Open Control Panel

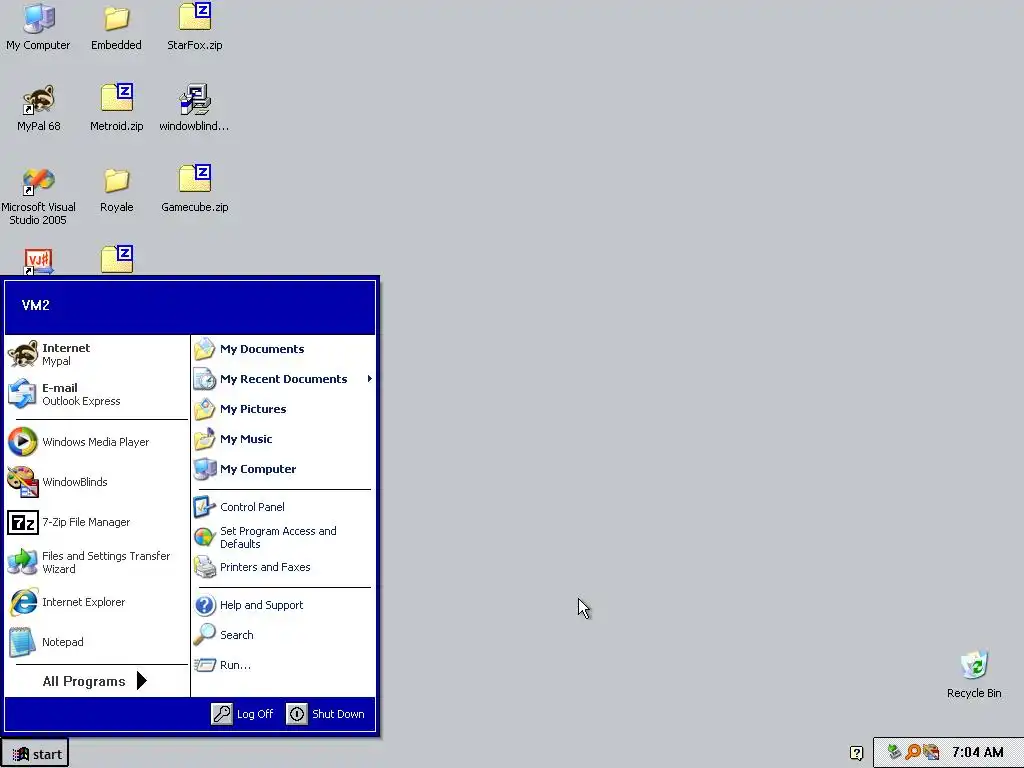[x=283, y=507]
